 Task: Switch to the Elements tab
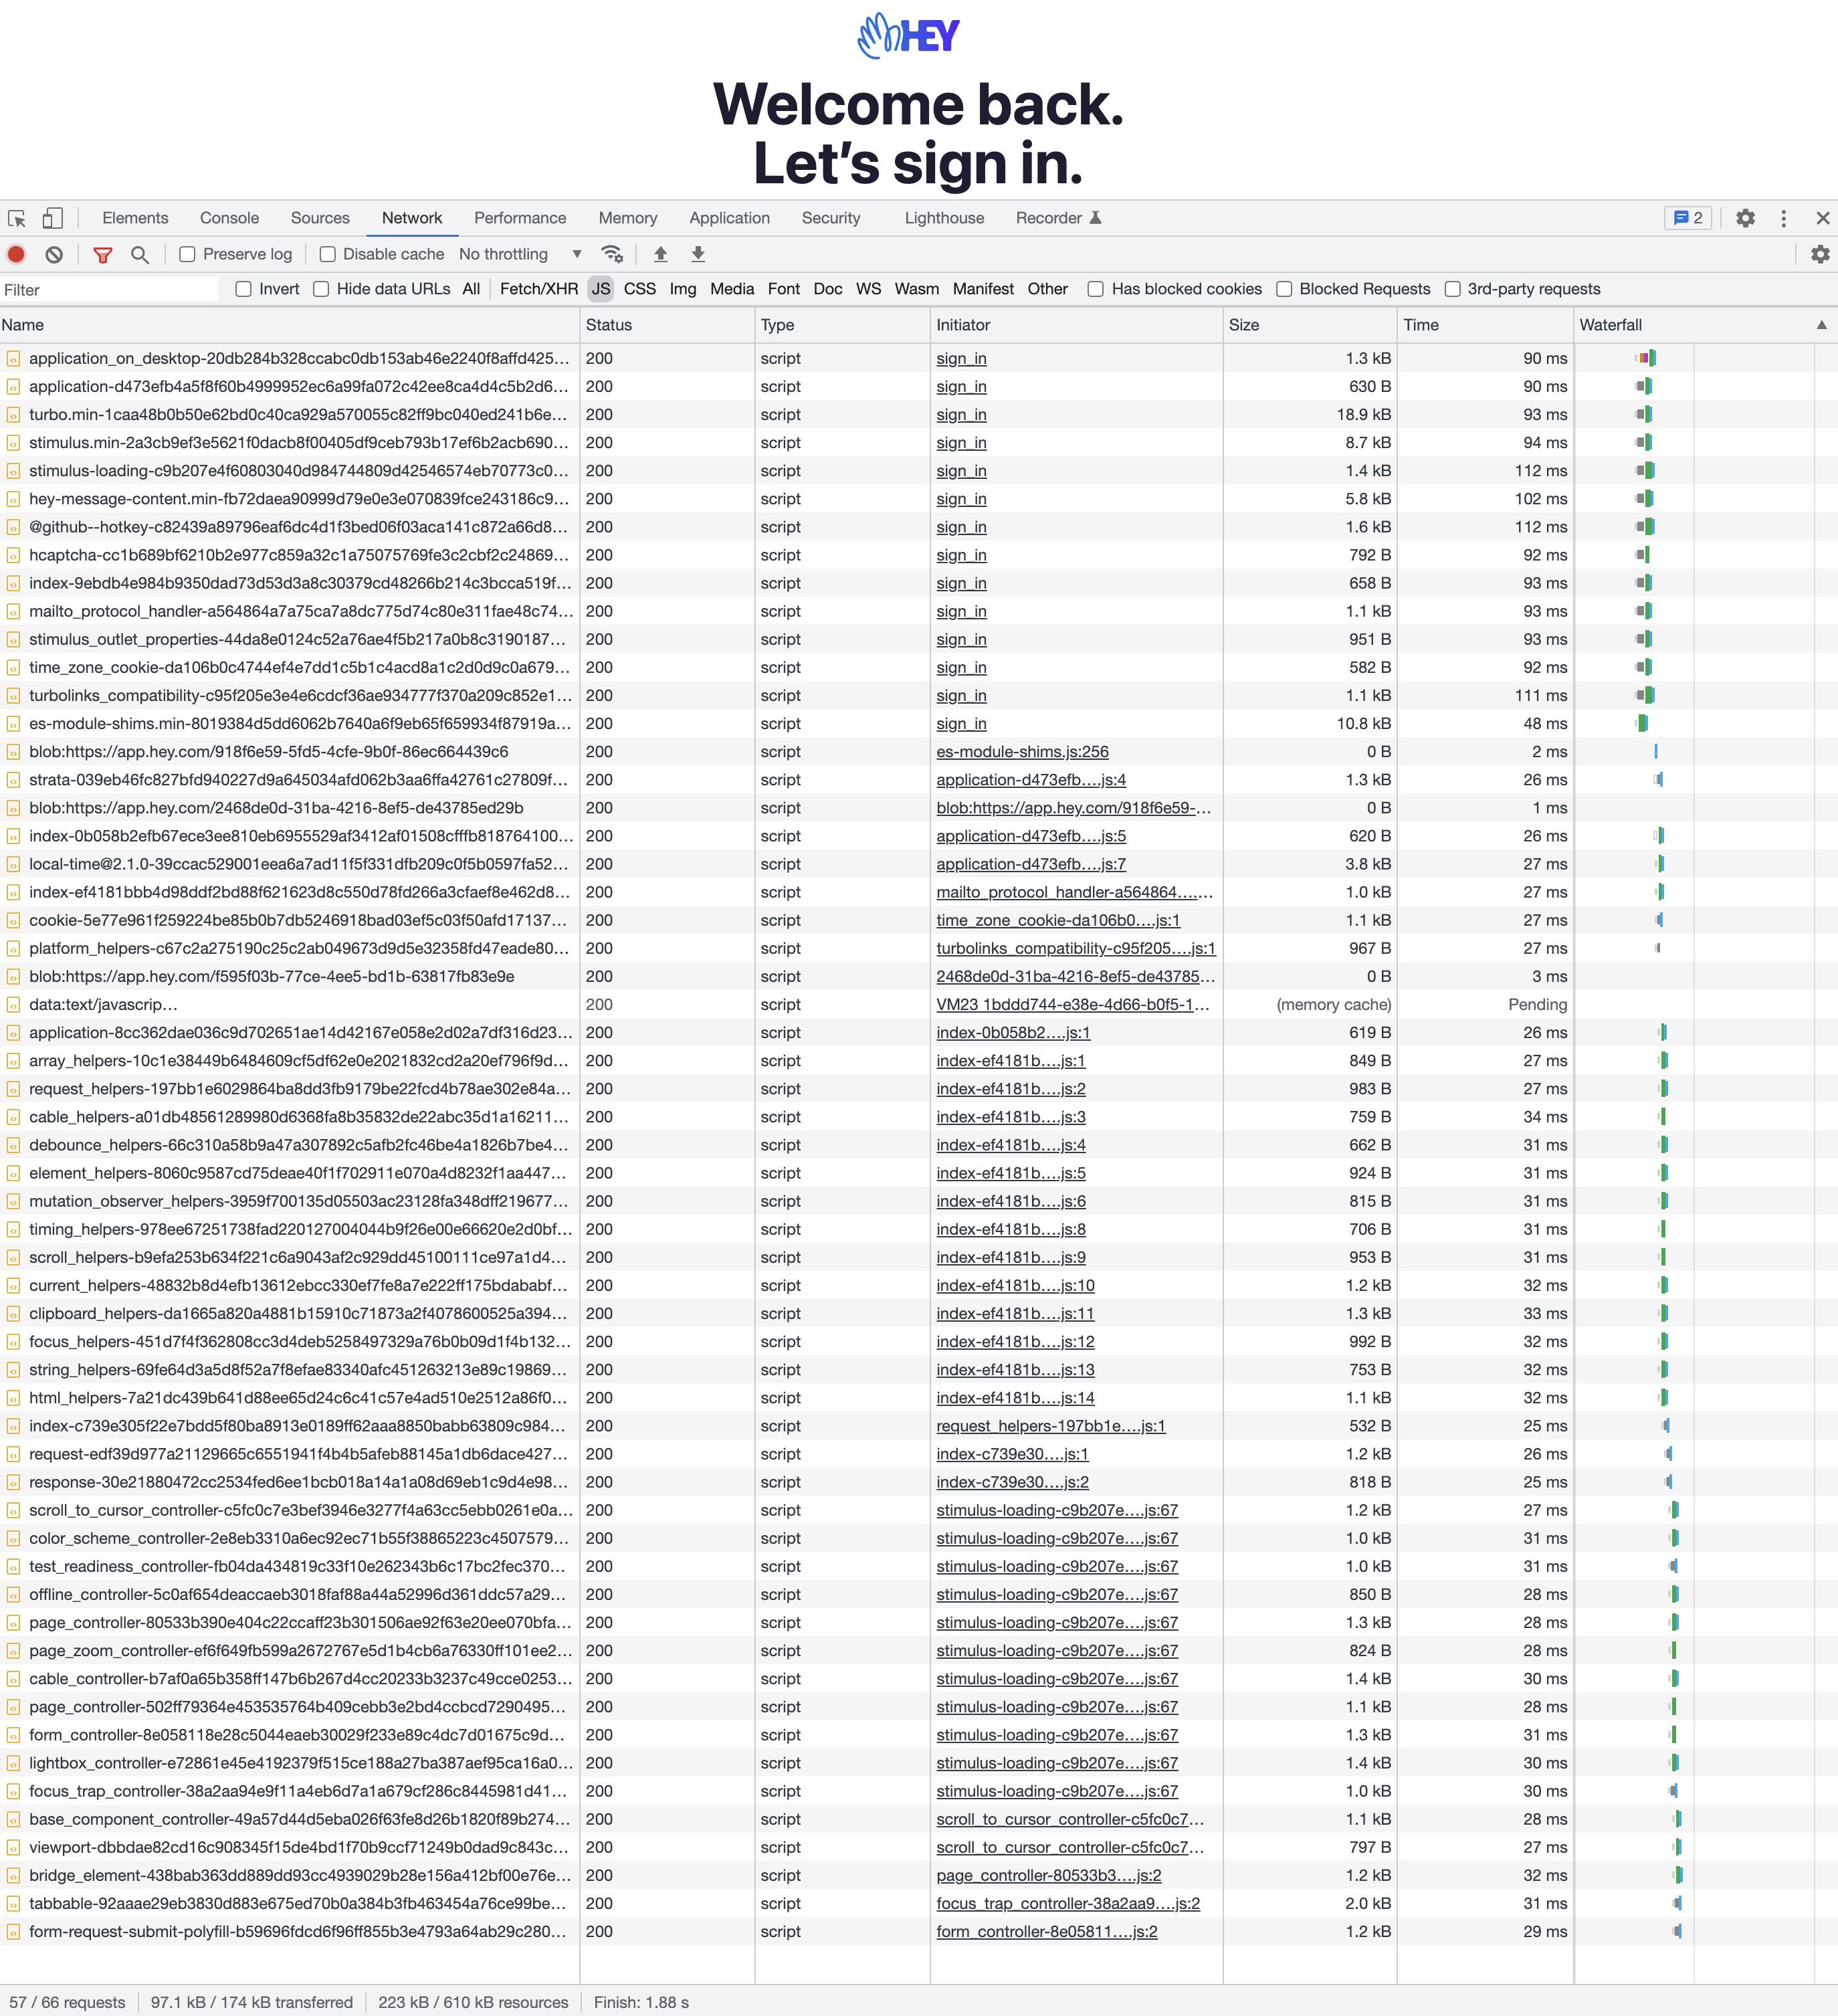point(135,218)
